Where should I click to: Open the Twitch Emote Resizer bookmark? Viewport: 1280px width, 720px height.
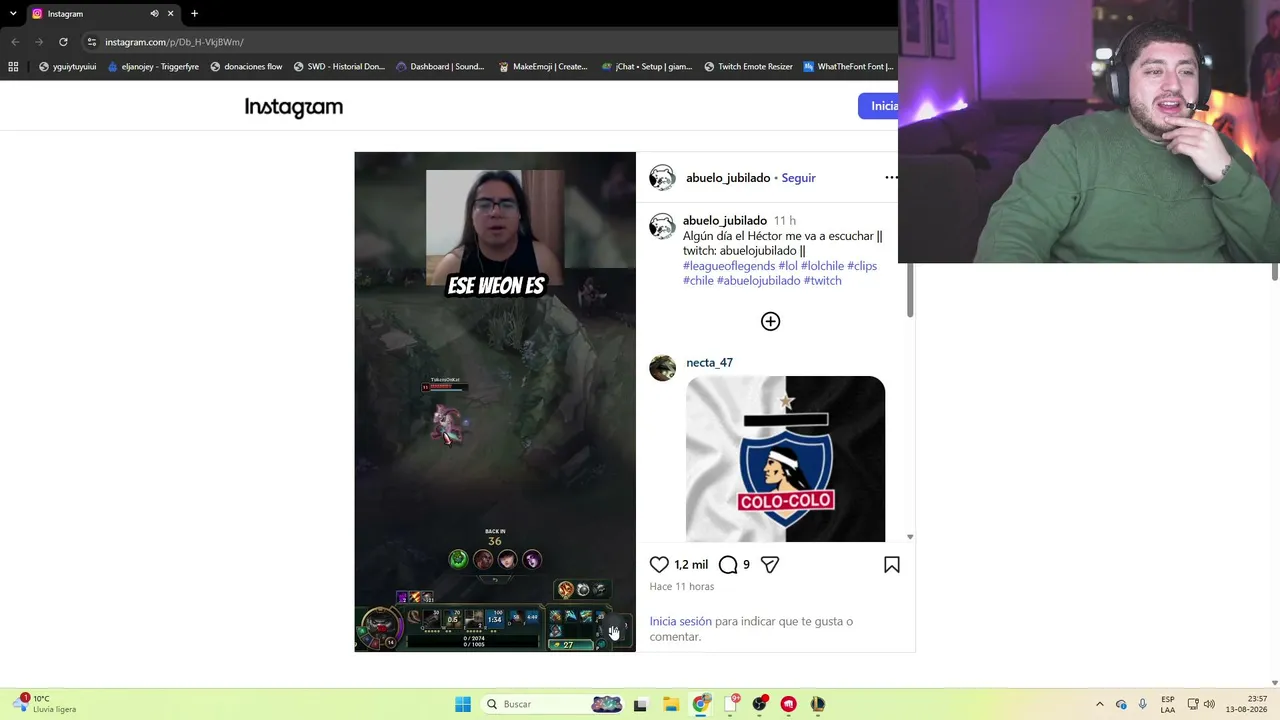[748, 67]
